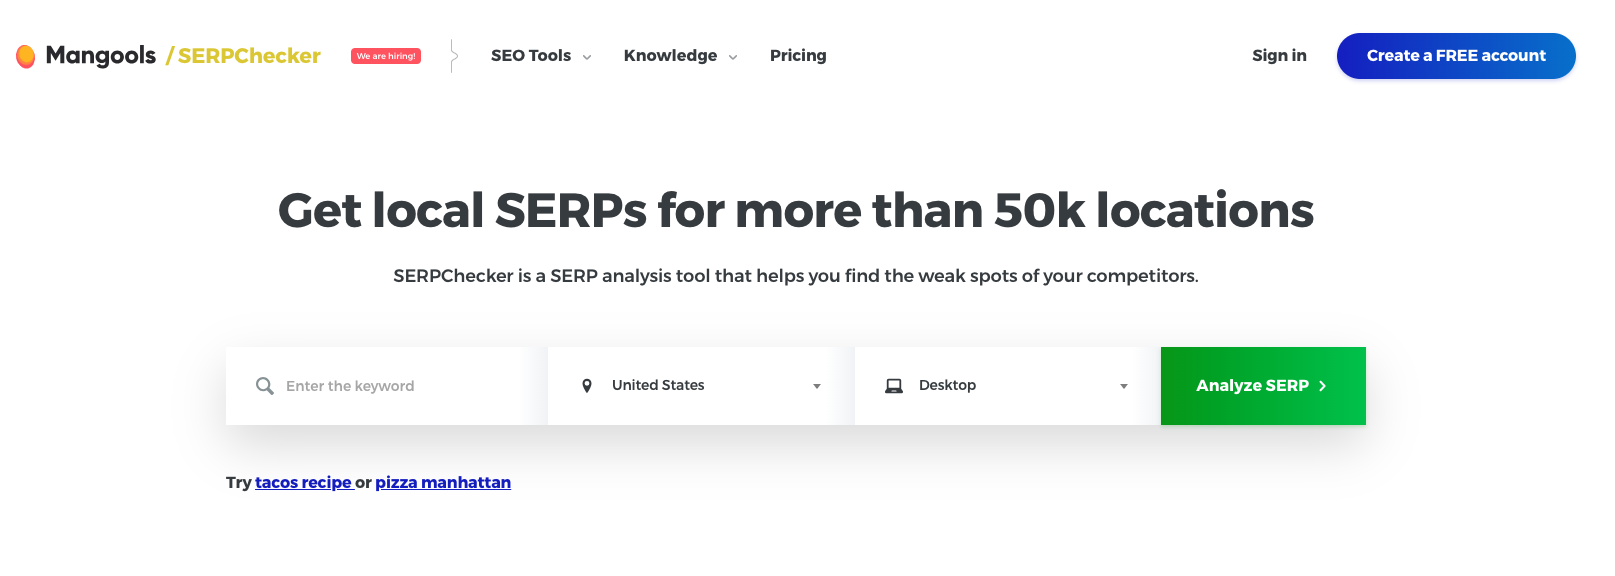
Task: Open the tacos recipe example link
Action: (x=304, y=482)
